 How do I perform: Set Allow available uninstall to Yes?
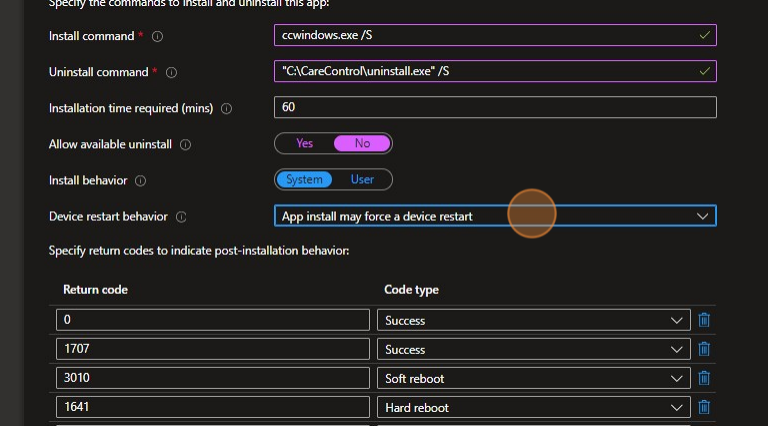pos(304,144)
